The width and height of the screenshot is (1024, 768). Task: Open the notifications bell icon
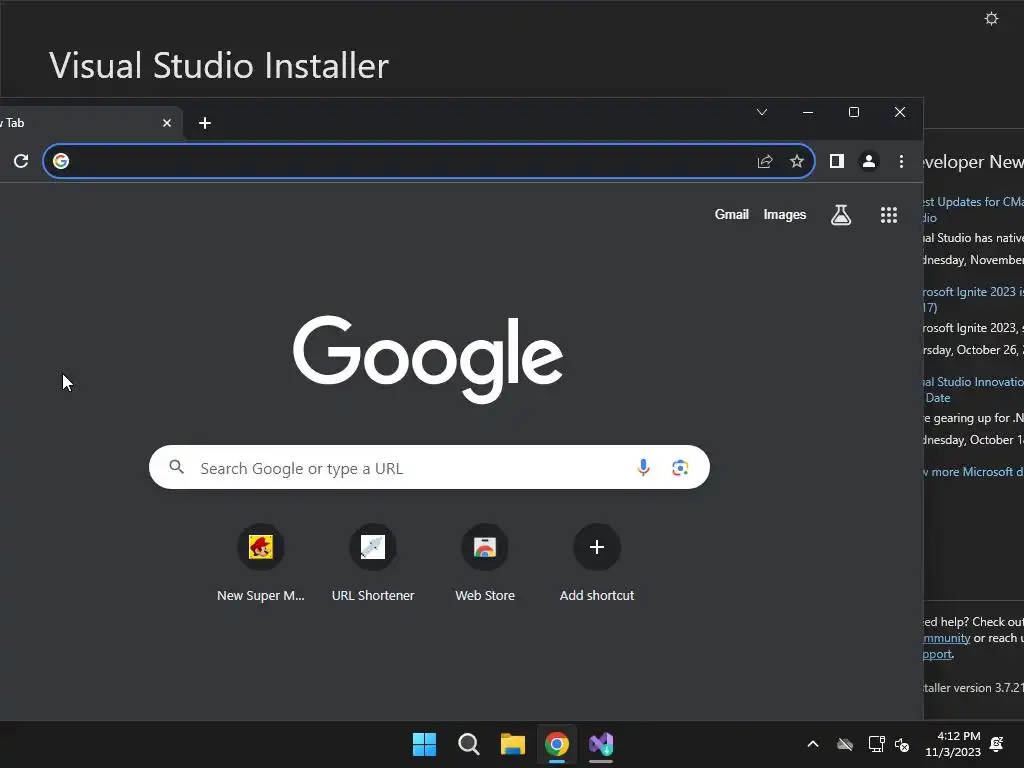point(997,744)
